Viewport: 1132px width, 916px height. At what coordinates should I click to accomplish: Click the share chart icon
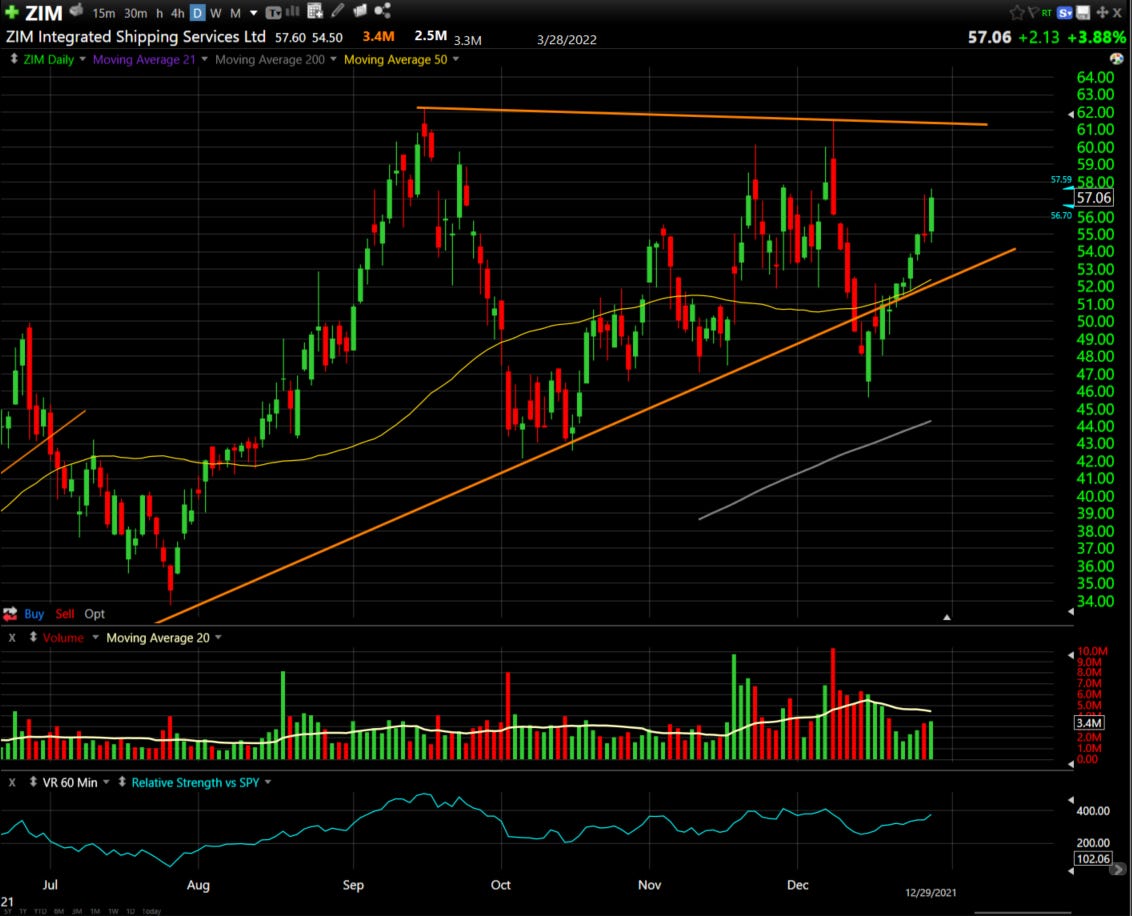[383, 11]
